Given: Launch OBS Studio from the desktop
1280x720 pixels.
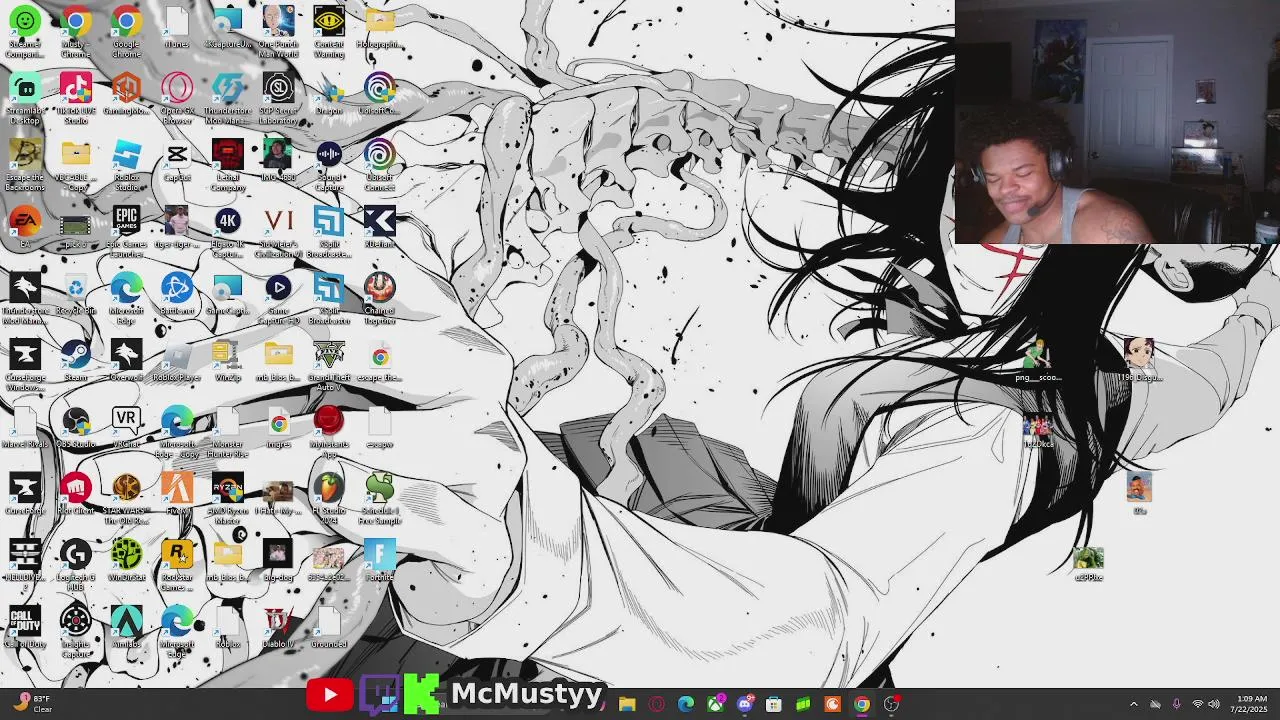Looking at the screenshot, I should (76, 427).
